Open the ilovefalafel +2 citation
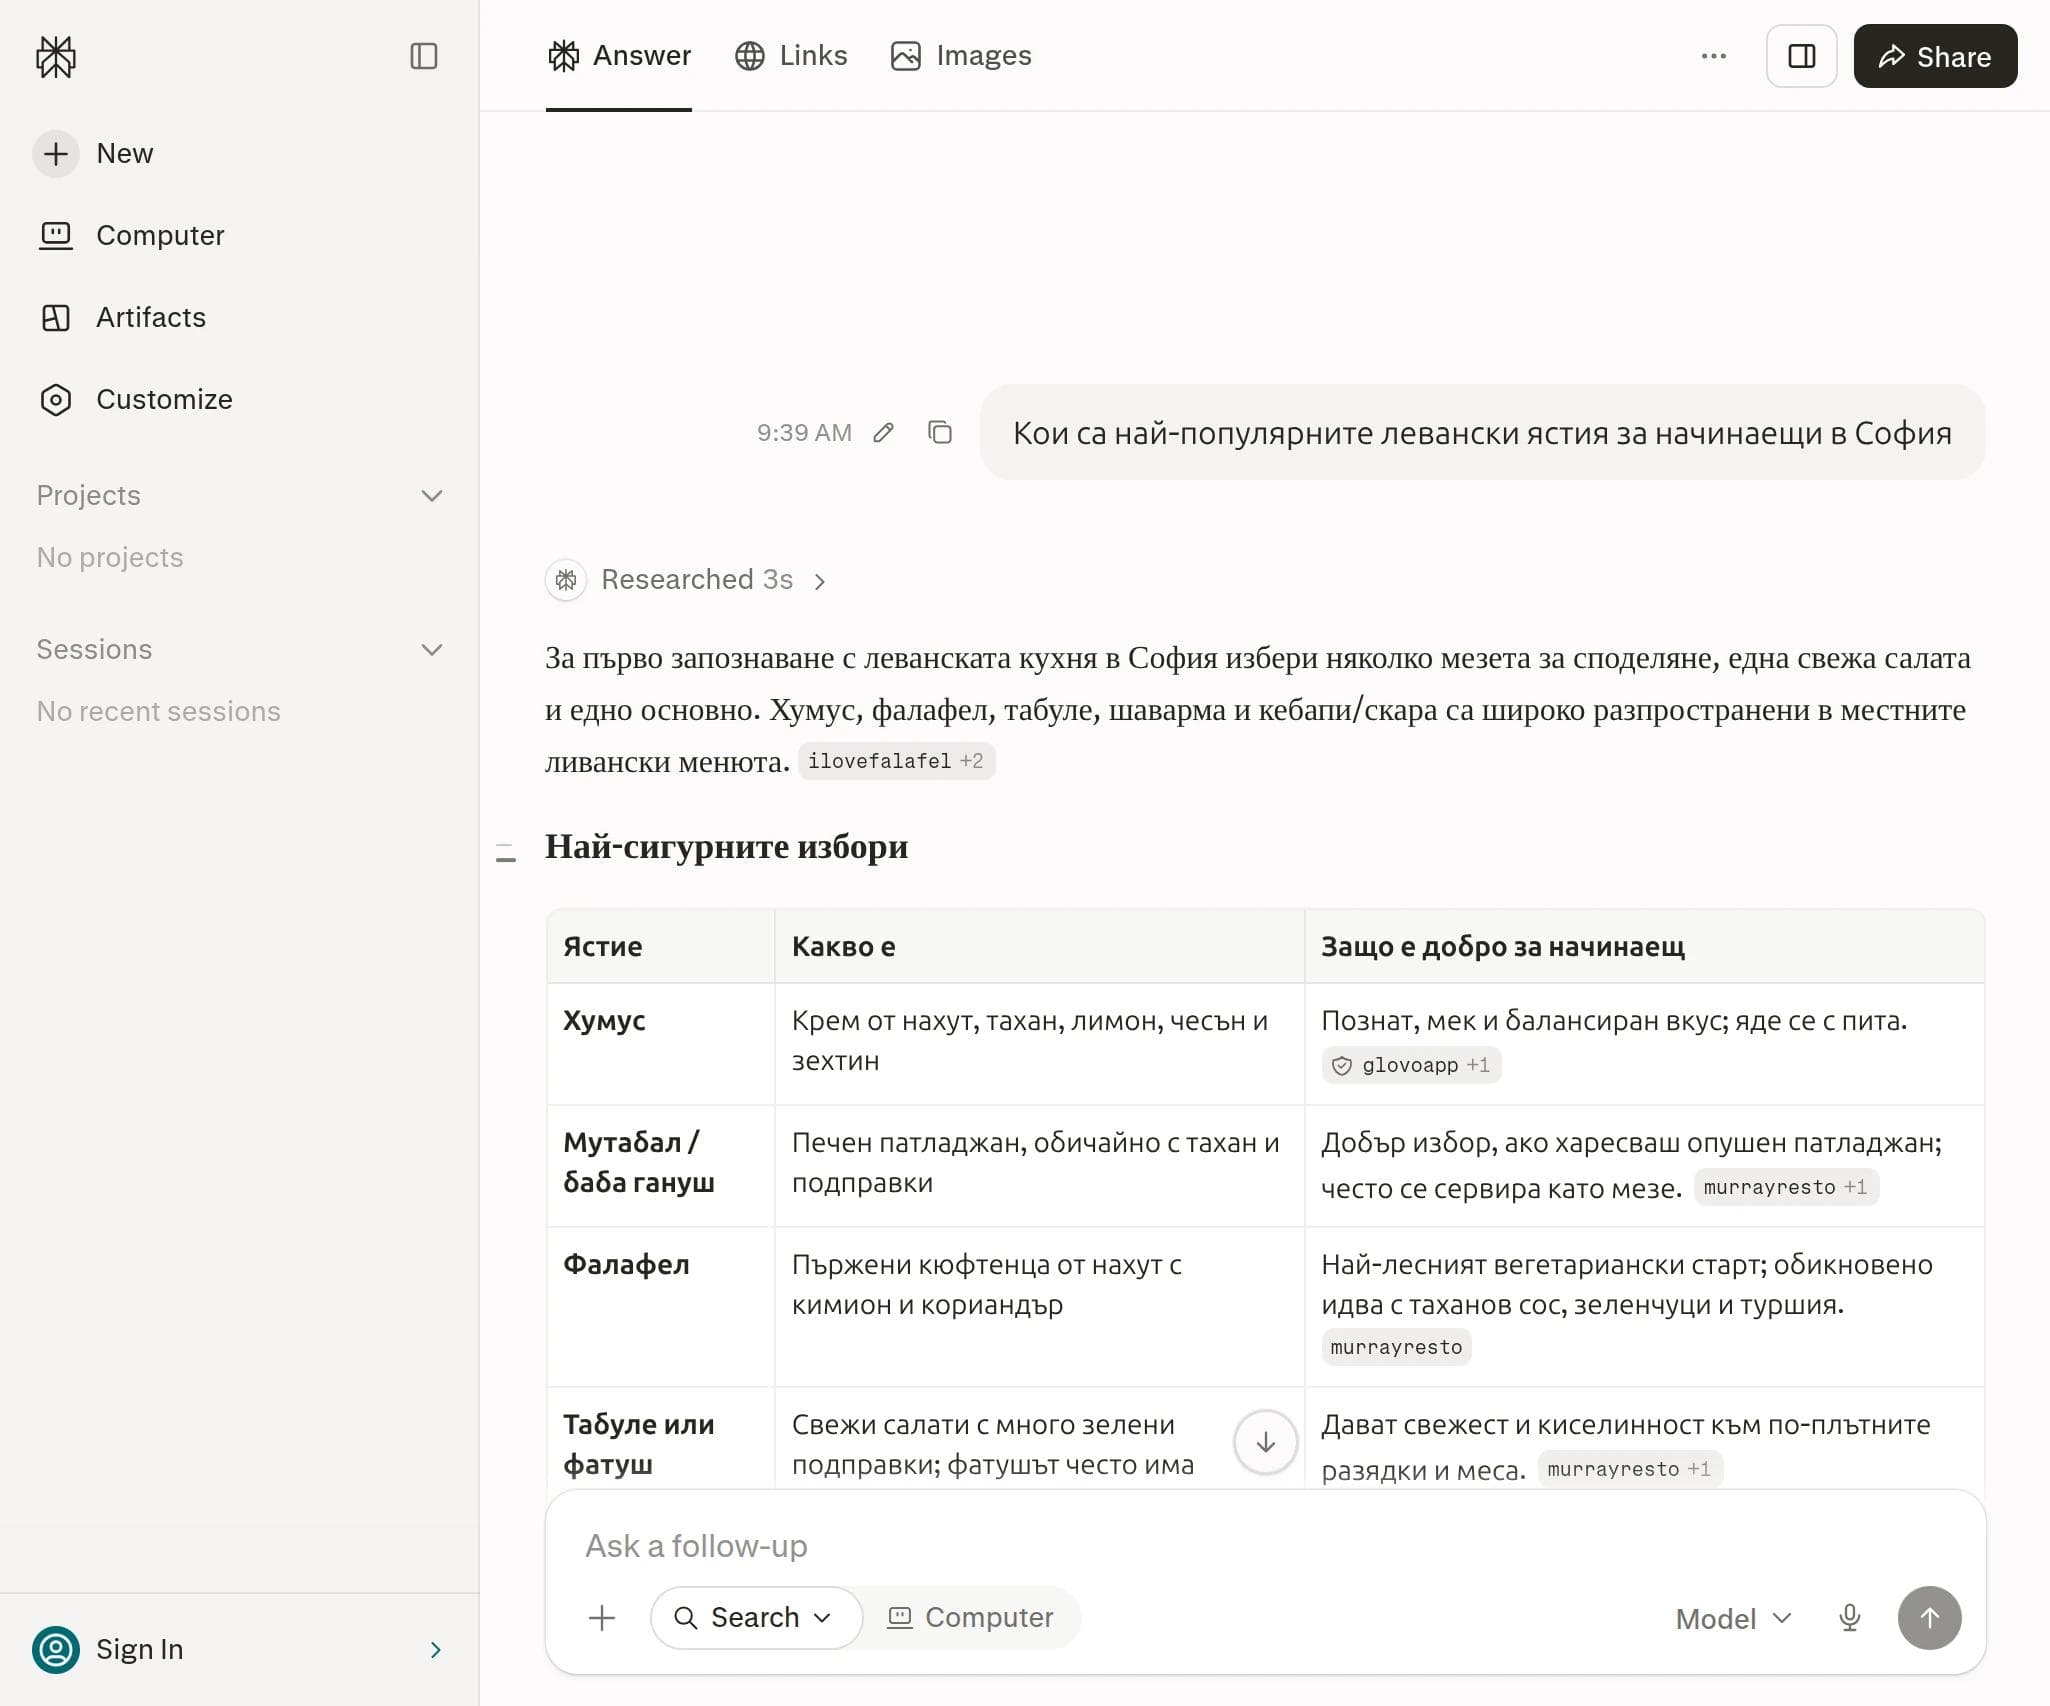The image size is (2050, 1706). [896, 761]
